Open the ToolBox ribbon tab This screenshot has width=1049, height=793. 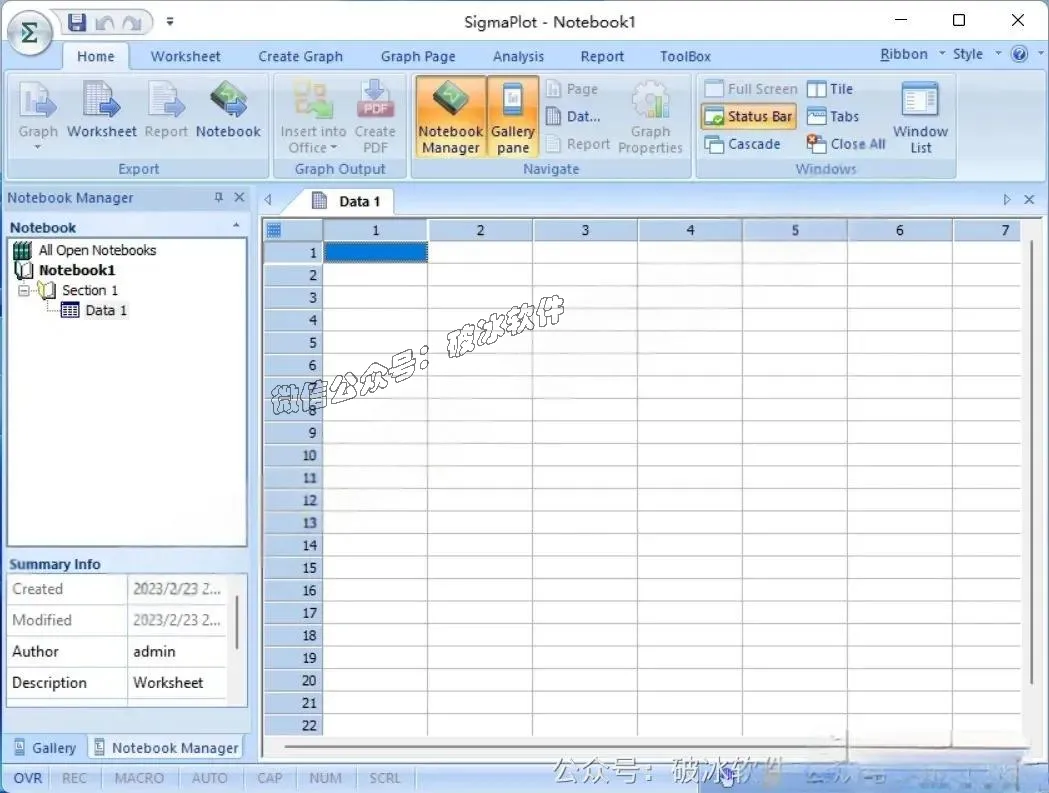tap(685, 56)
